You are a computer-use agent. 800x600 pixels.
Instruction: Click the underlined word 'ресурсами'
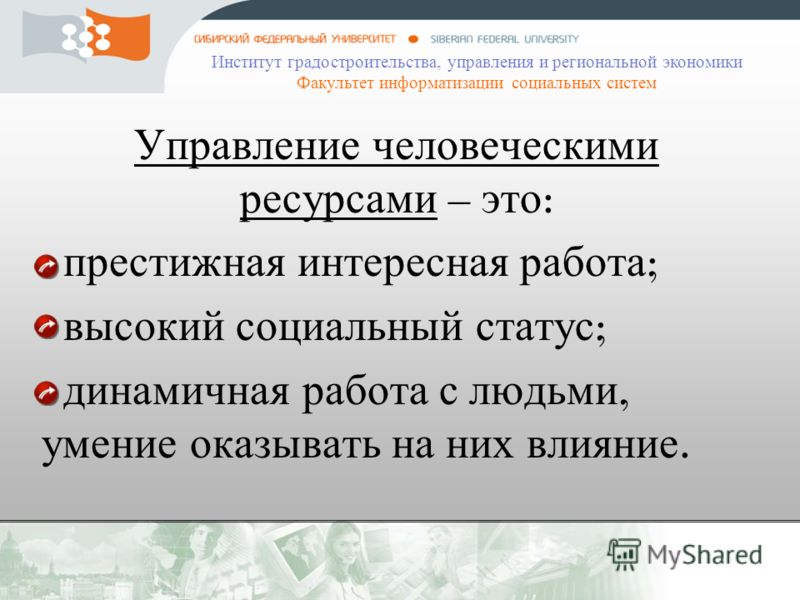coord(338,202)
